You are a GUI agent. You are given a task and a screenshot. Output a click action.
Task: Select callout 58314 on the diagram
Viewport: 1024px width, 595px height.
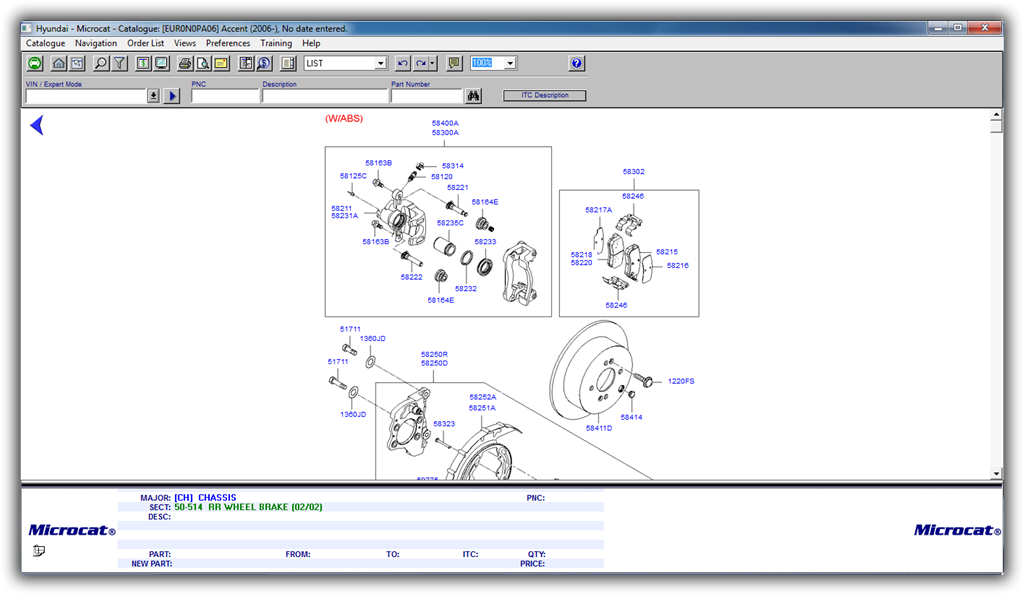tap(453, 166)
